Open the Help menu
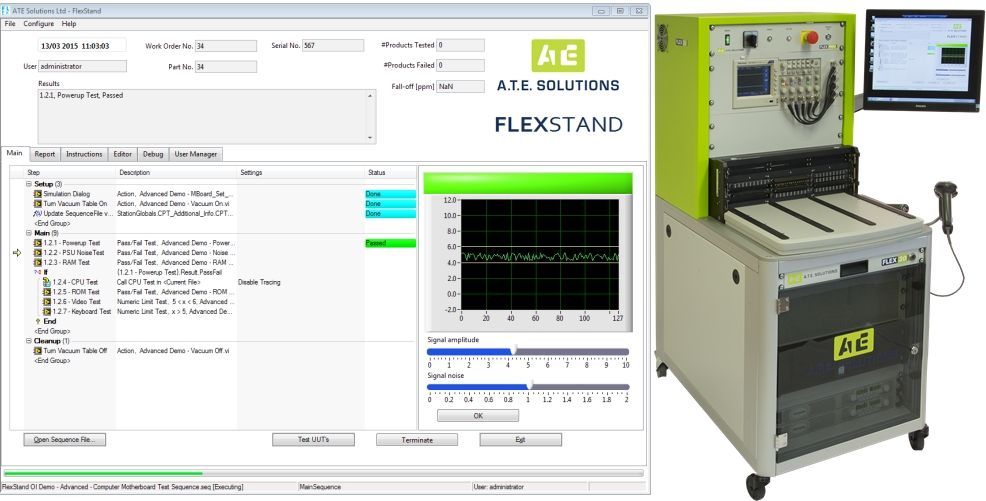Screen dimensions: 986x501 pyautogui.click(x=69, y=24)
